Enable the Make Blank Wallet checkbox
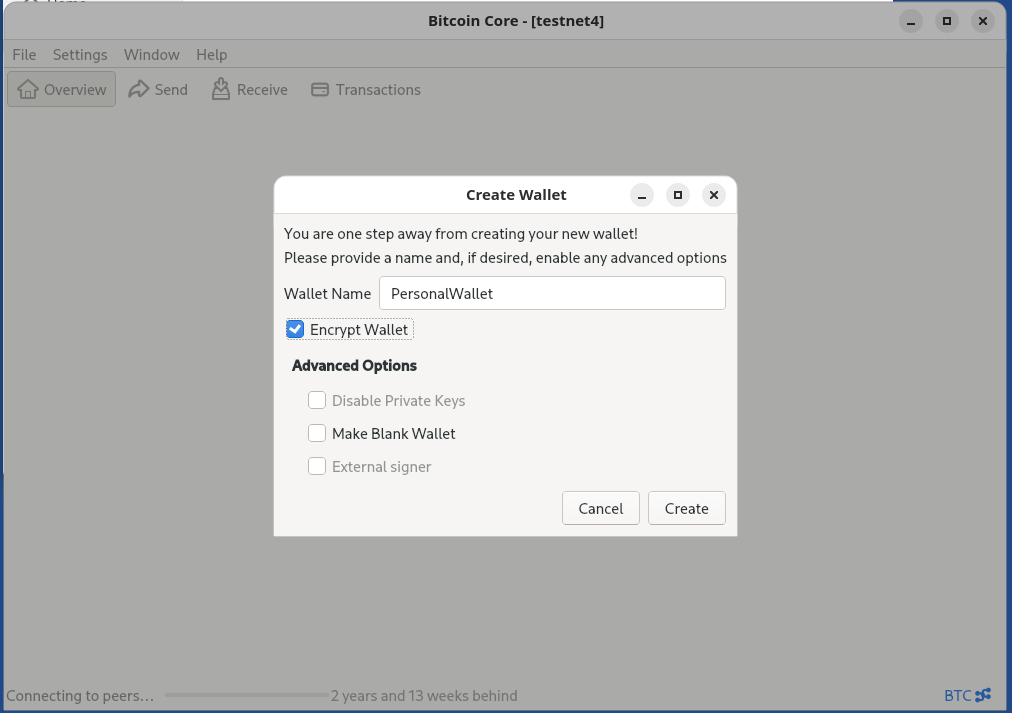The height and width of the screenshot is (713, 1012). pyautogui.click(x=317, y=433)
